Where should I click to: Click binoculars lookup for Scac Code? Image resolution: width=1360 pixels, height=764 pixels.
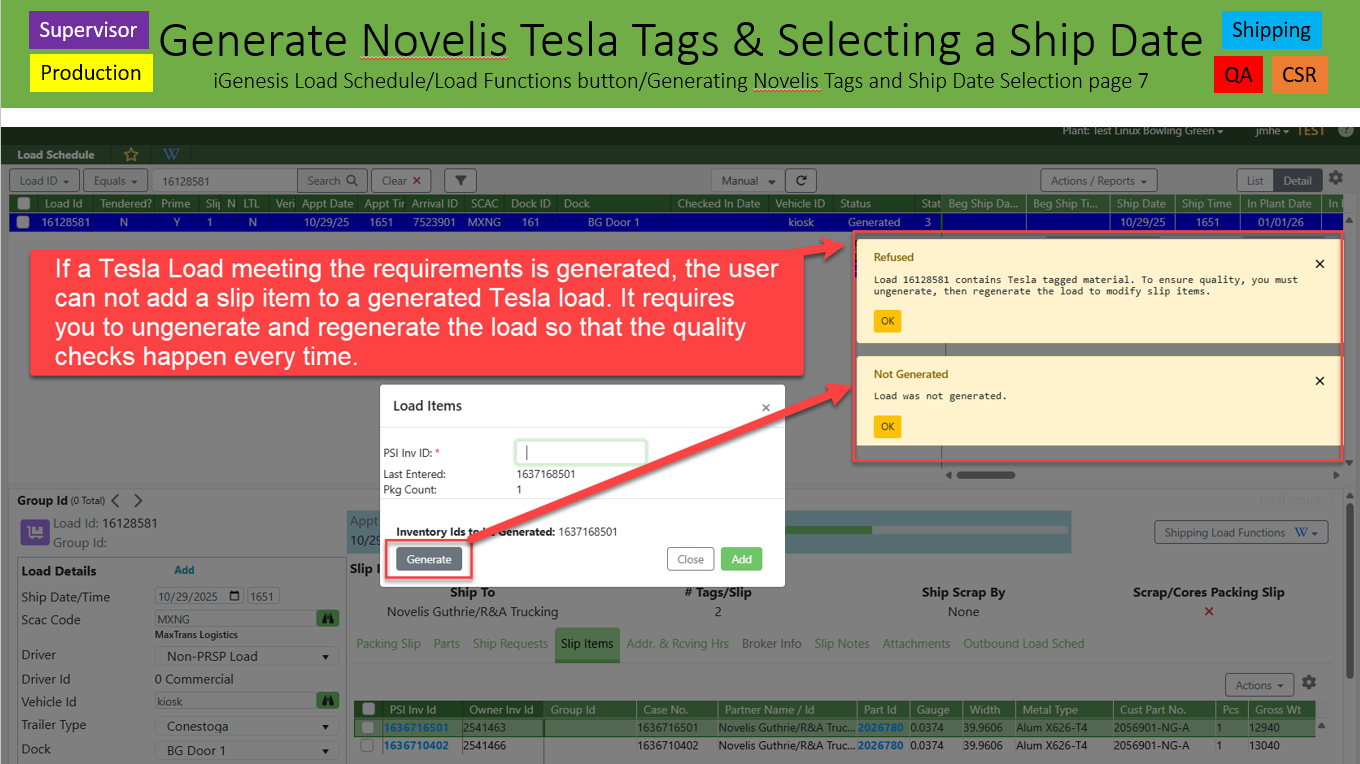(x=327, y=619)
